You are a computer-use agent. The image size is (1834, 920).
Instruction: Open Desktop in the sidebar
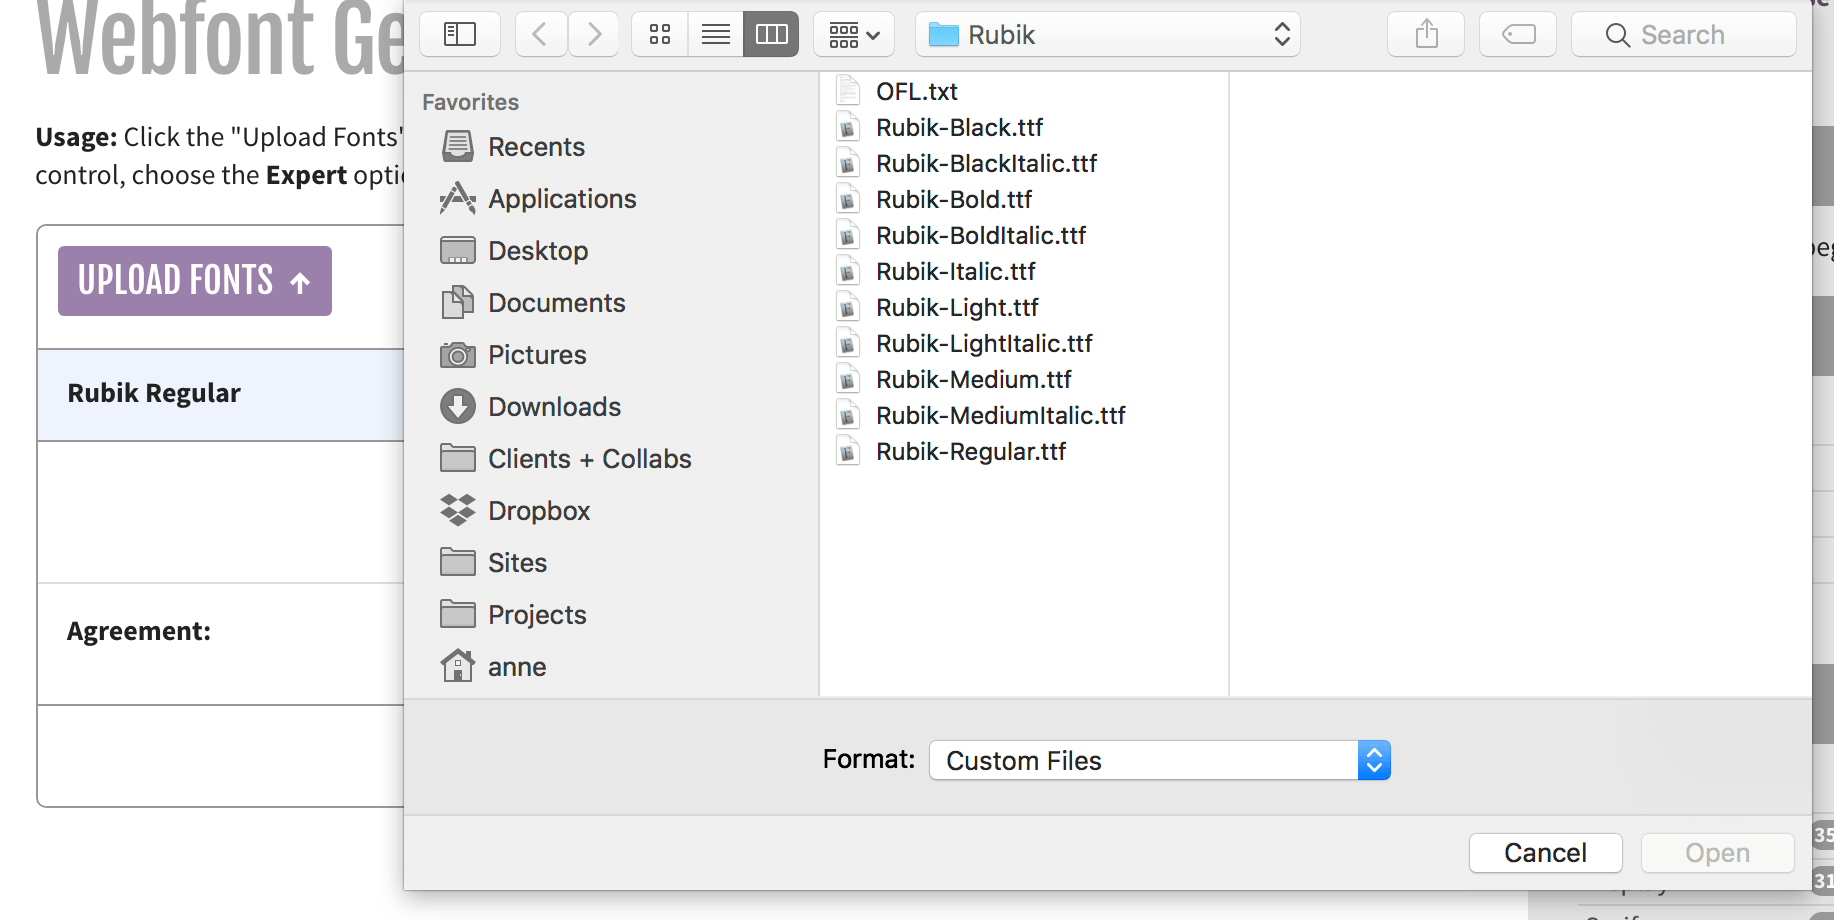(514, 251)
